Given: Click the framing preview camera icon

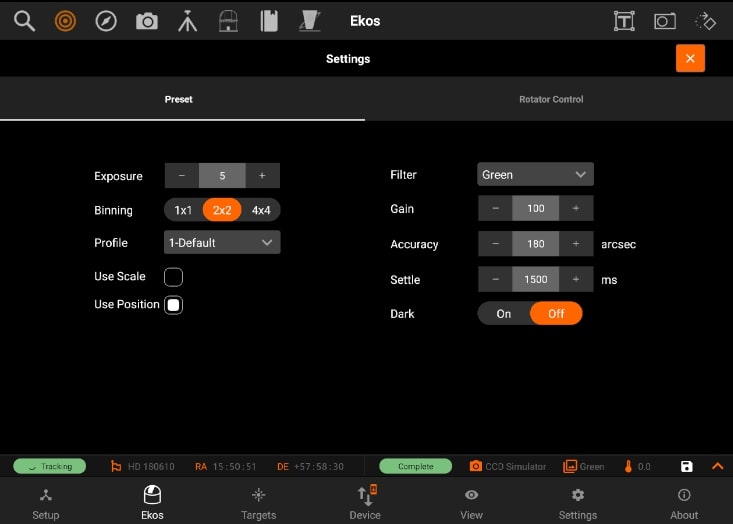Looking at the screenshot, I should [665, 21].
